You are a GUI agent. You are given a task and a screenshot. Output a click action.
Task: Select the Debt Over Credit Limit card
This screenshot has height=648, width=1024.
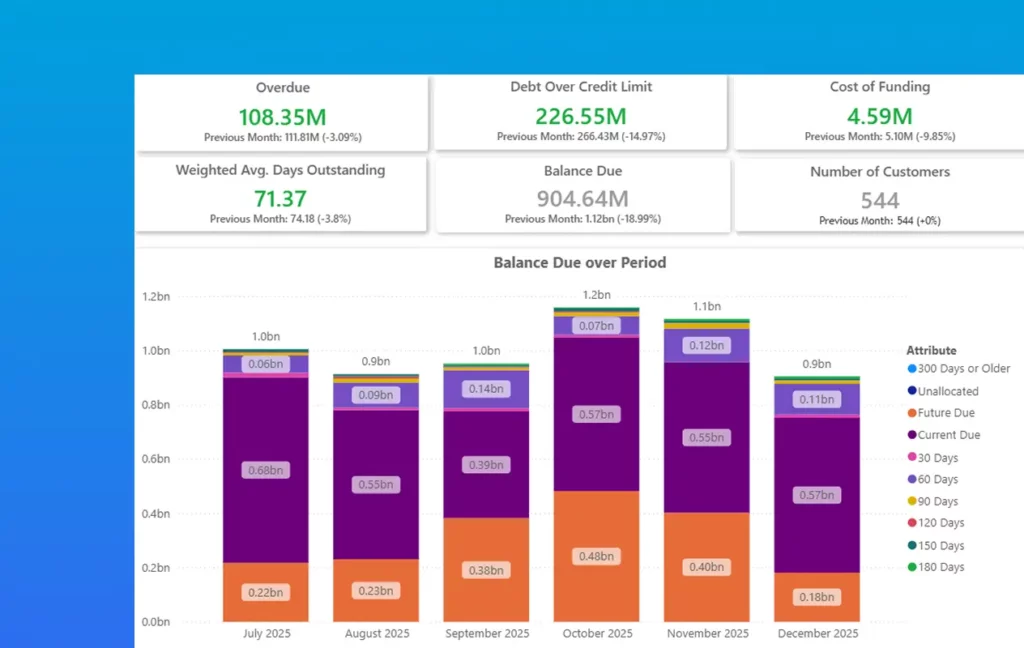click(580, 112)
